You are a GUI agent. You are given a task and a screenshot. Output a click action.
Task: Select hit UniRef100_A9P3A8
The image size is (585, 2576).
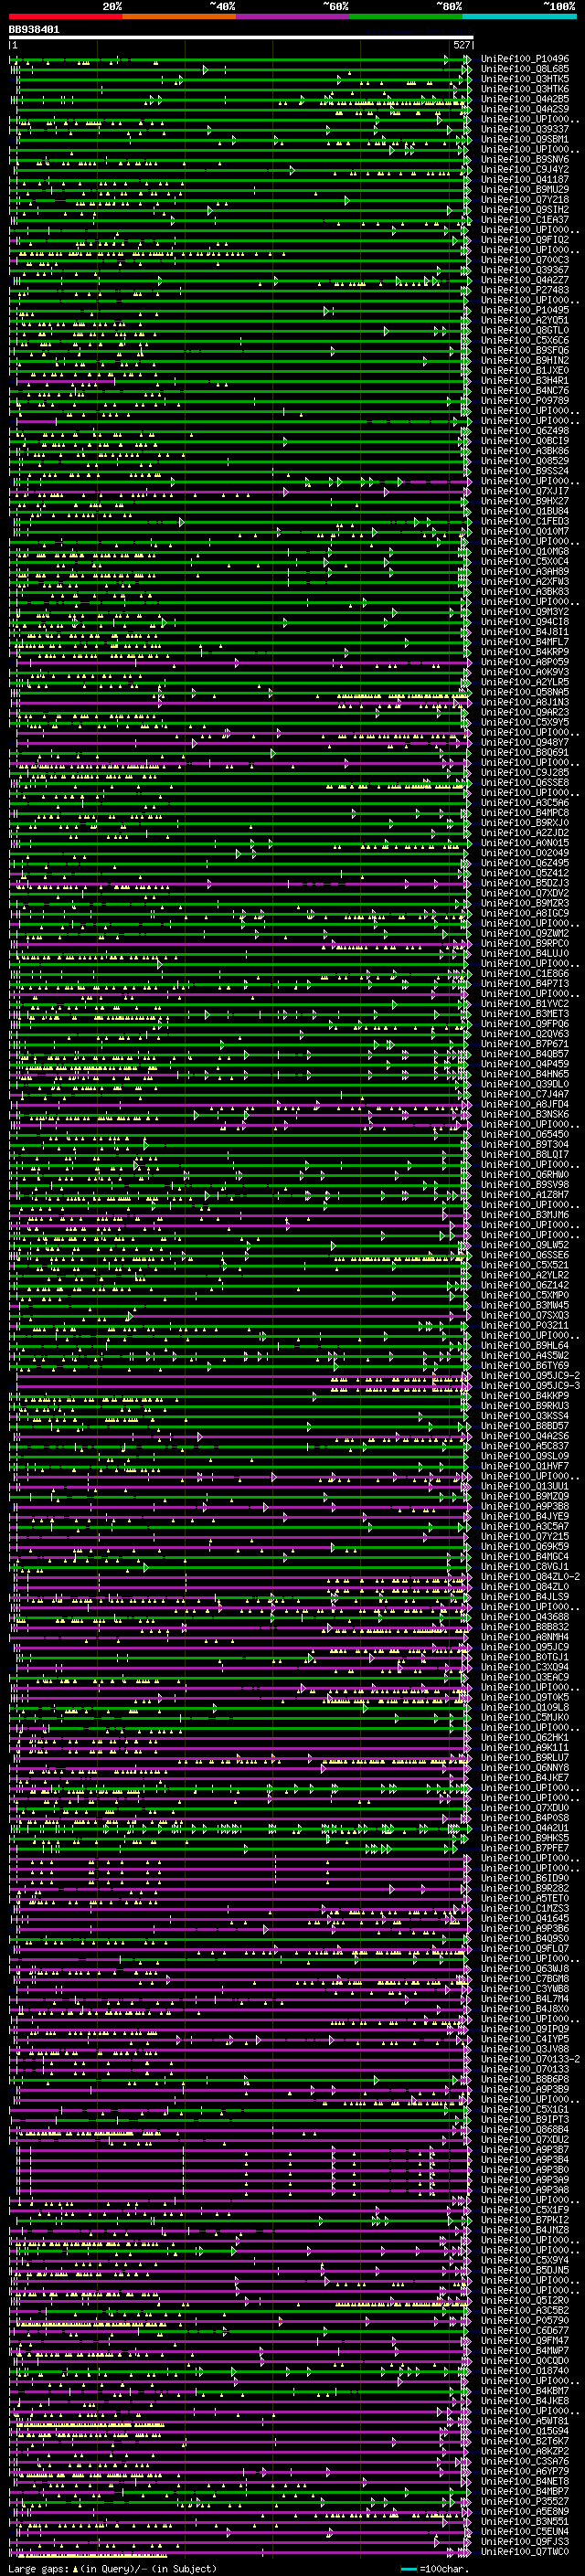coord(525,2190)
